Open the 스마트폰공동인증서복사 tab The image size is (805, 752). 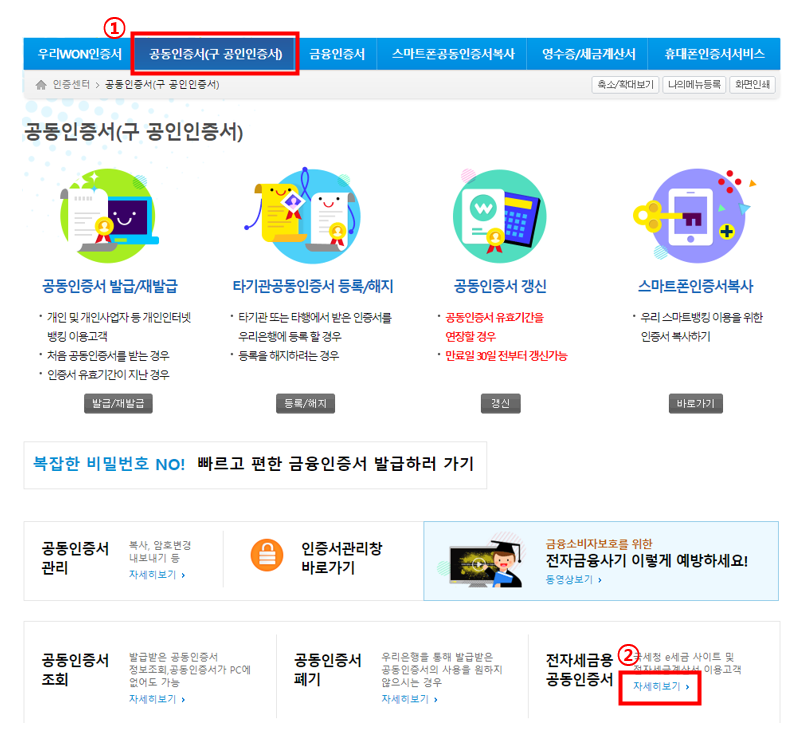(x=453, y=54)
